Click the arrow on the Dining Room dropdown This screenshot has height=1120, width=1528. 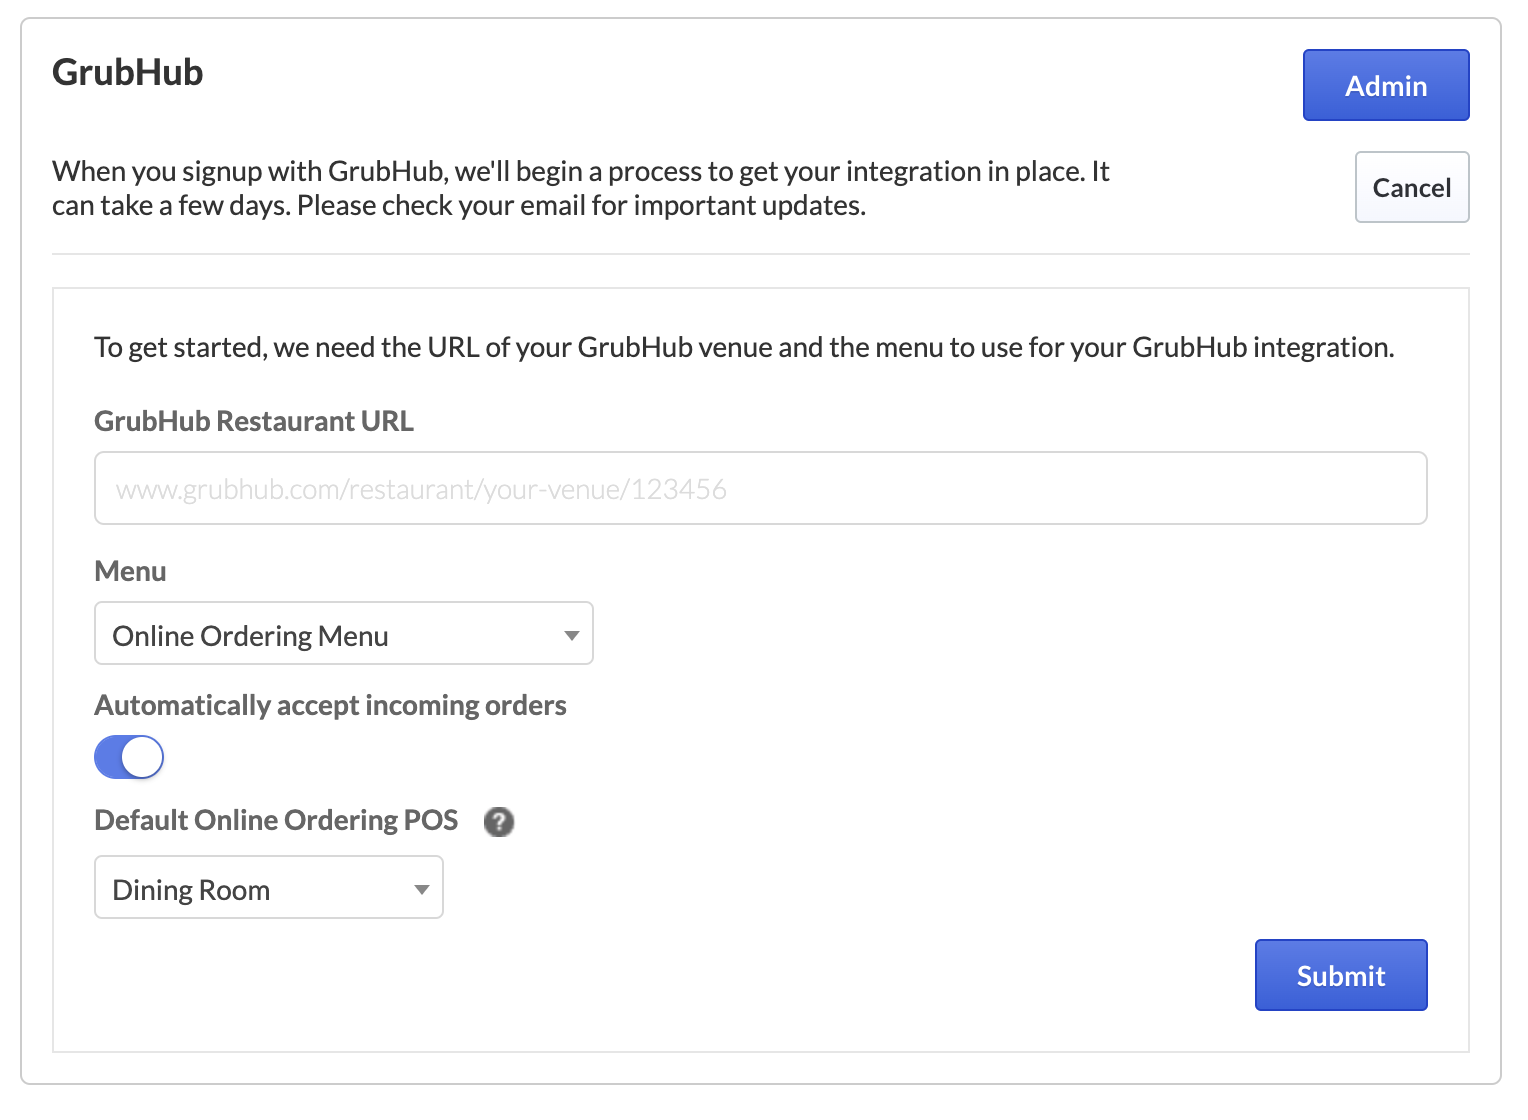coord(420,887)
